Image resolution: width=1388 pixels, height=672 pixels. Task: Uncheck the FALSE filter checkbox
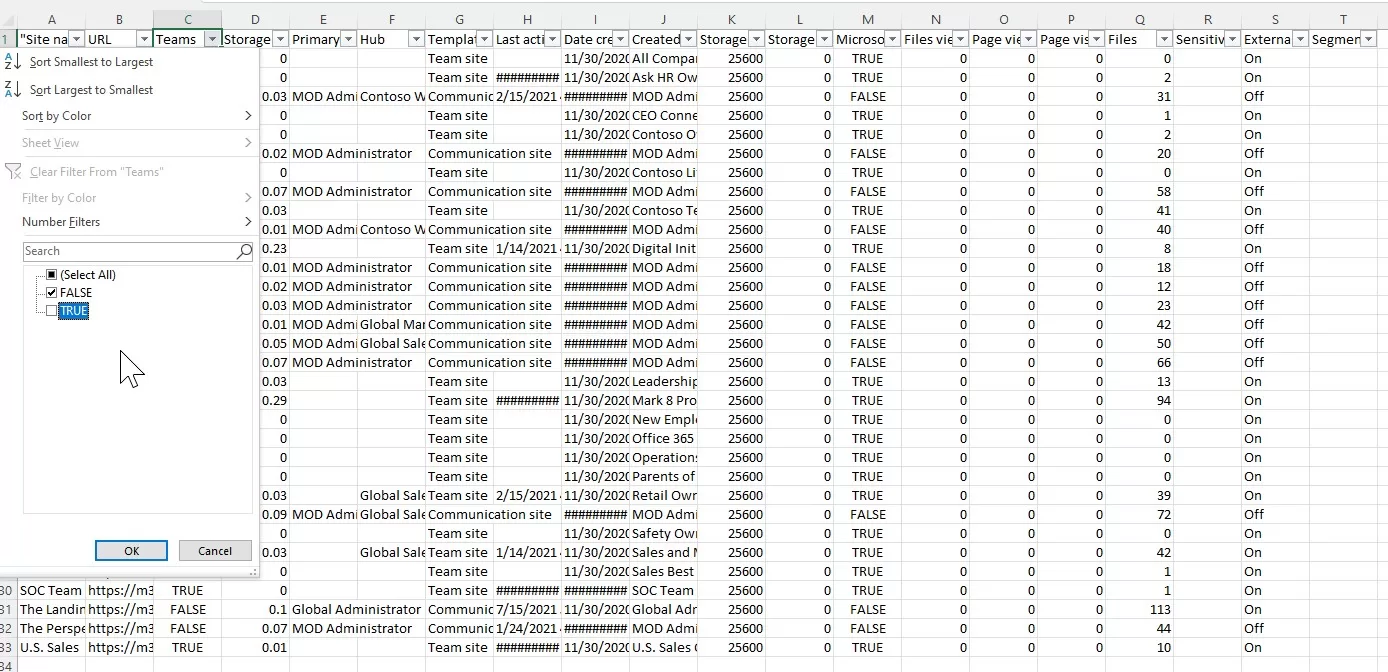pyautogui.click(x=51, y=293)
